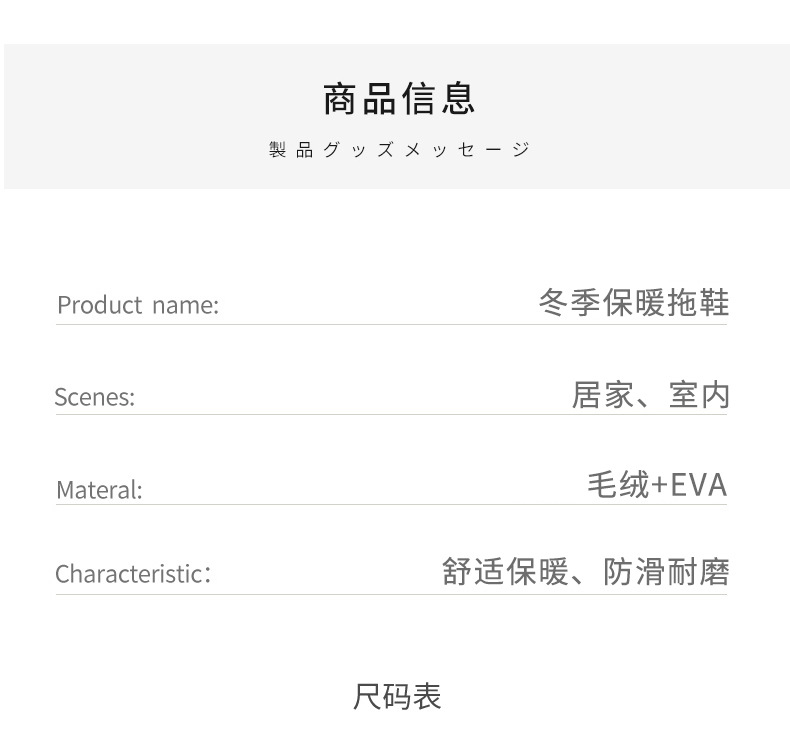Click the underline beneath the Characteristic row
Viewport: 790px width, 746px height.
click(391, 594)
